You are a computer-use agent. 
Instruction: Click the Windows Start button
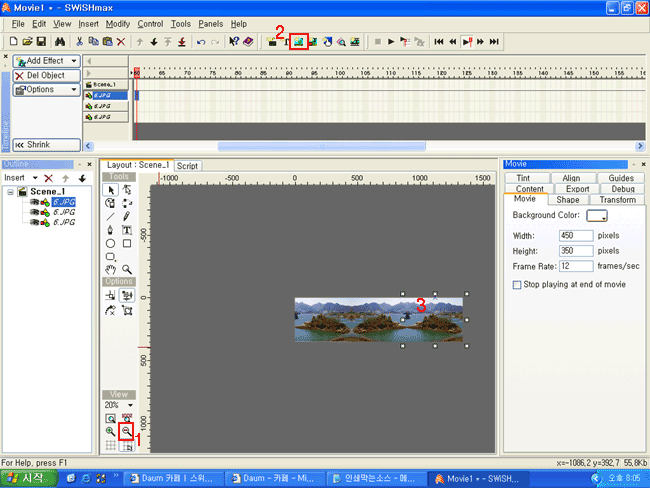click(x=29, y=478)
